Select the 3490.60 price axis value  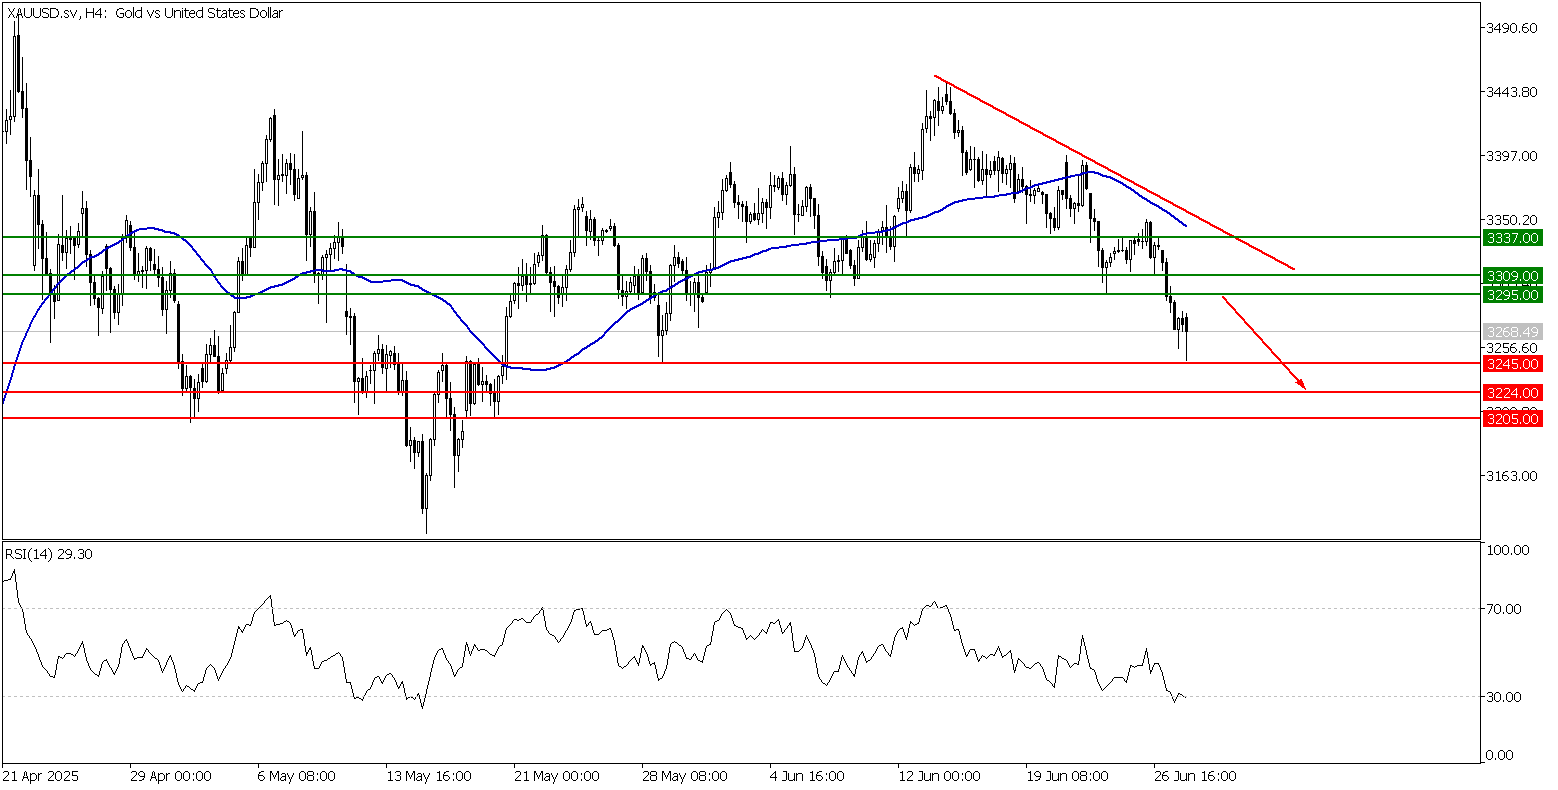click(x=1512, y=29)
